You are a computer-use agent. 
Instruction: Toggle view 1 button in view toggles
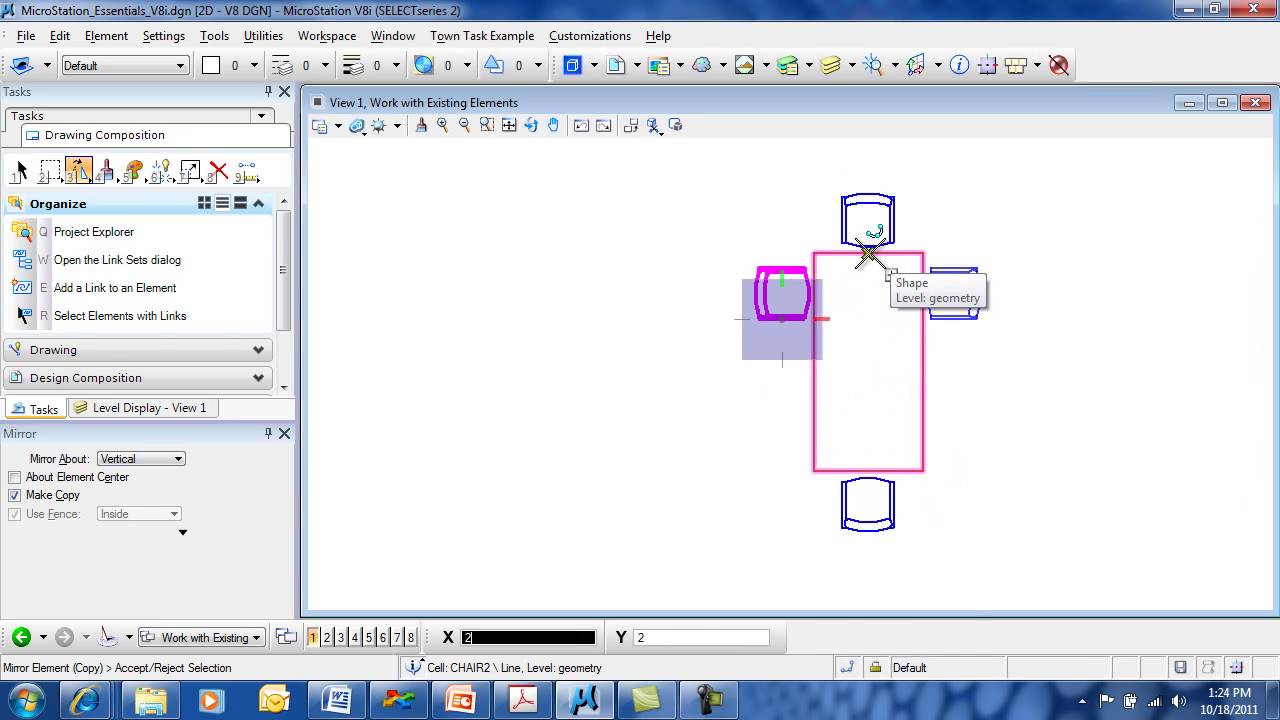coord(313,637)
